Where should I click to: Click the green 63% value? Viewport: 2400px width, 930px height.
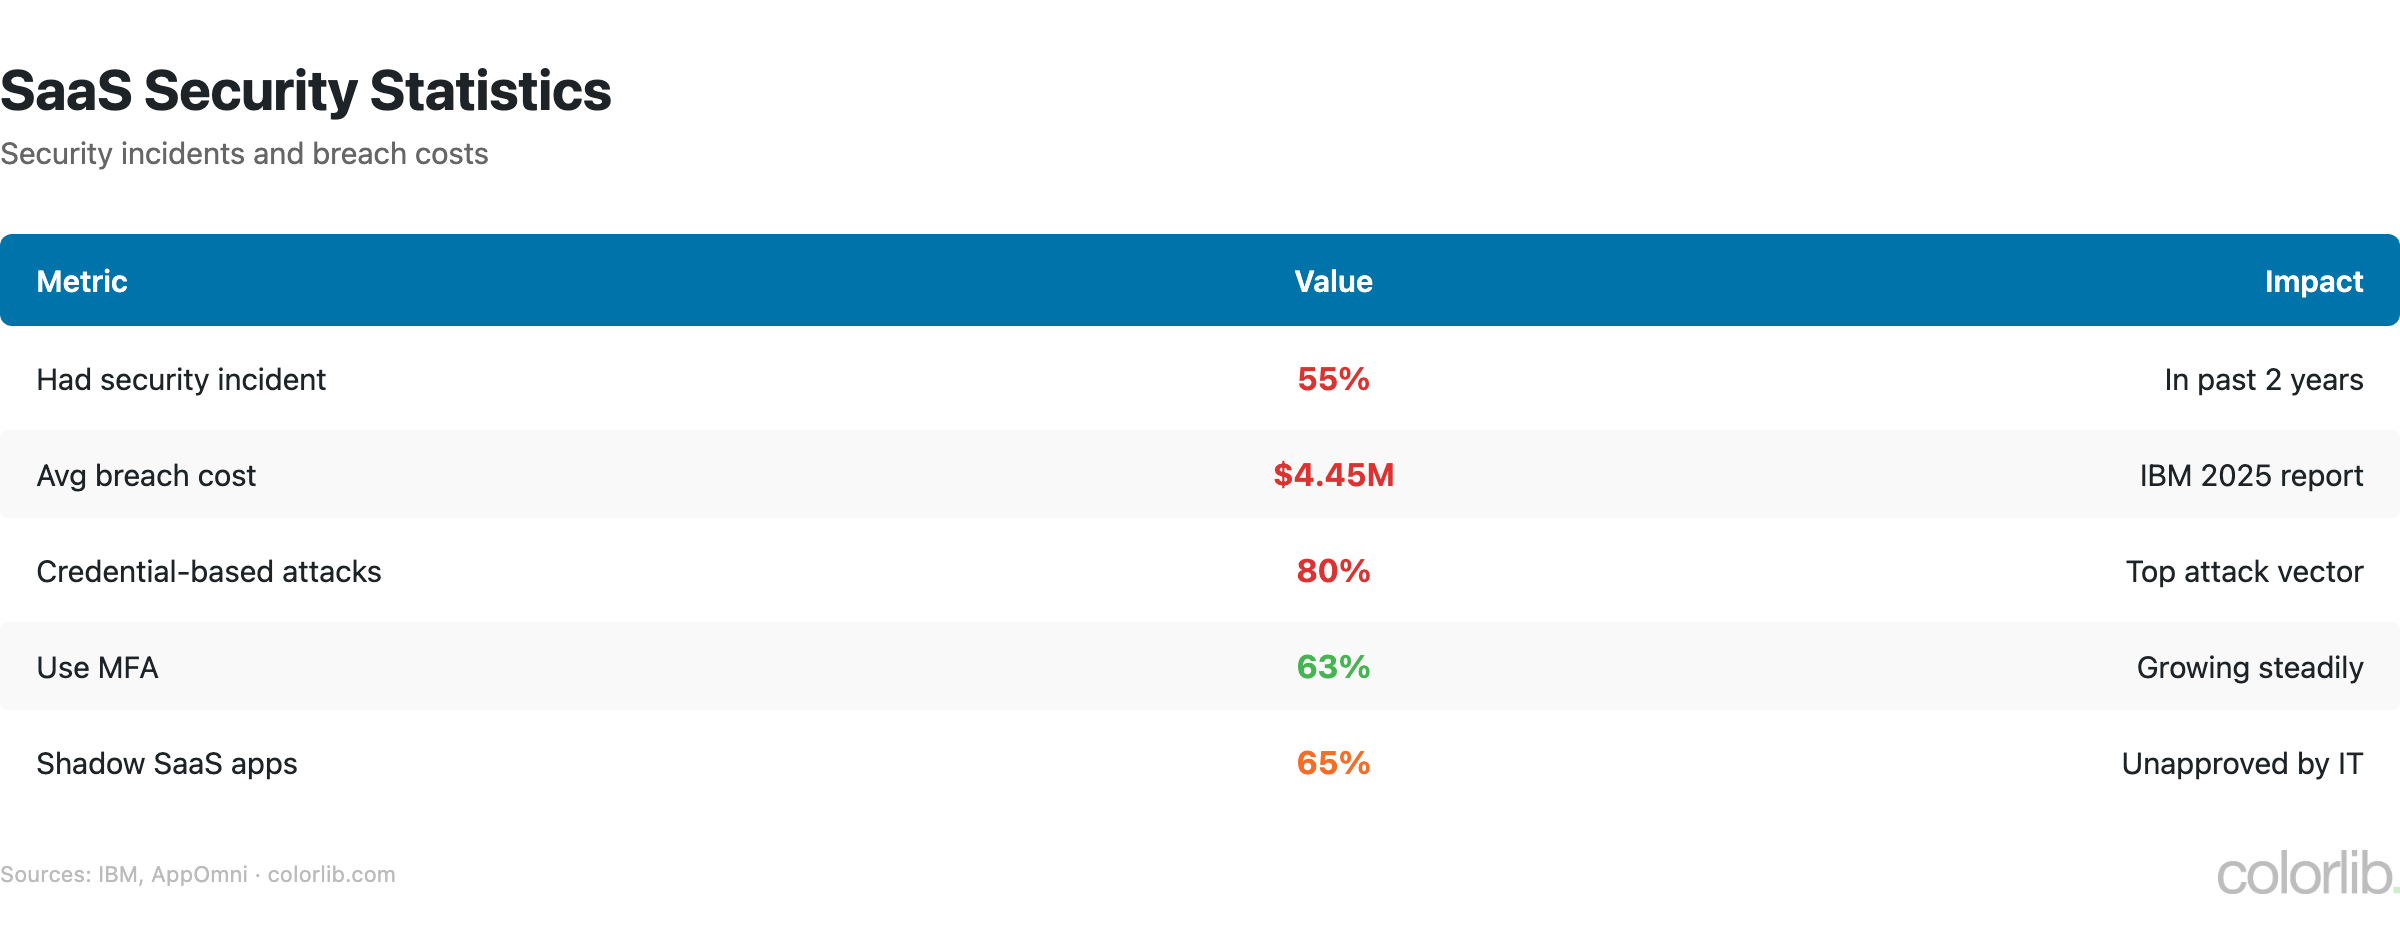1333,667
